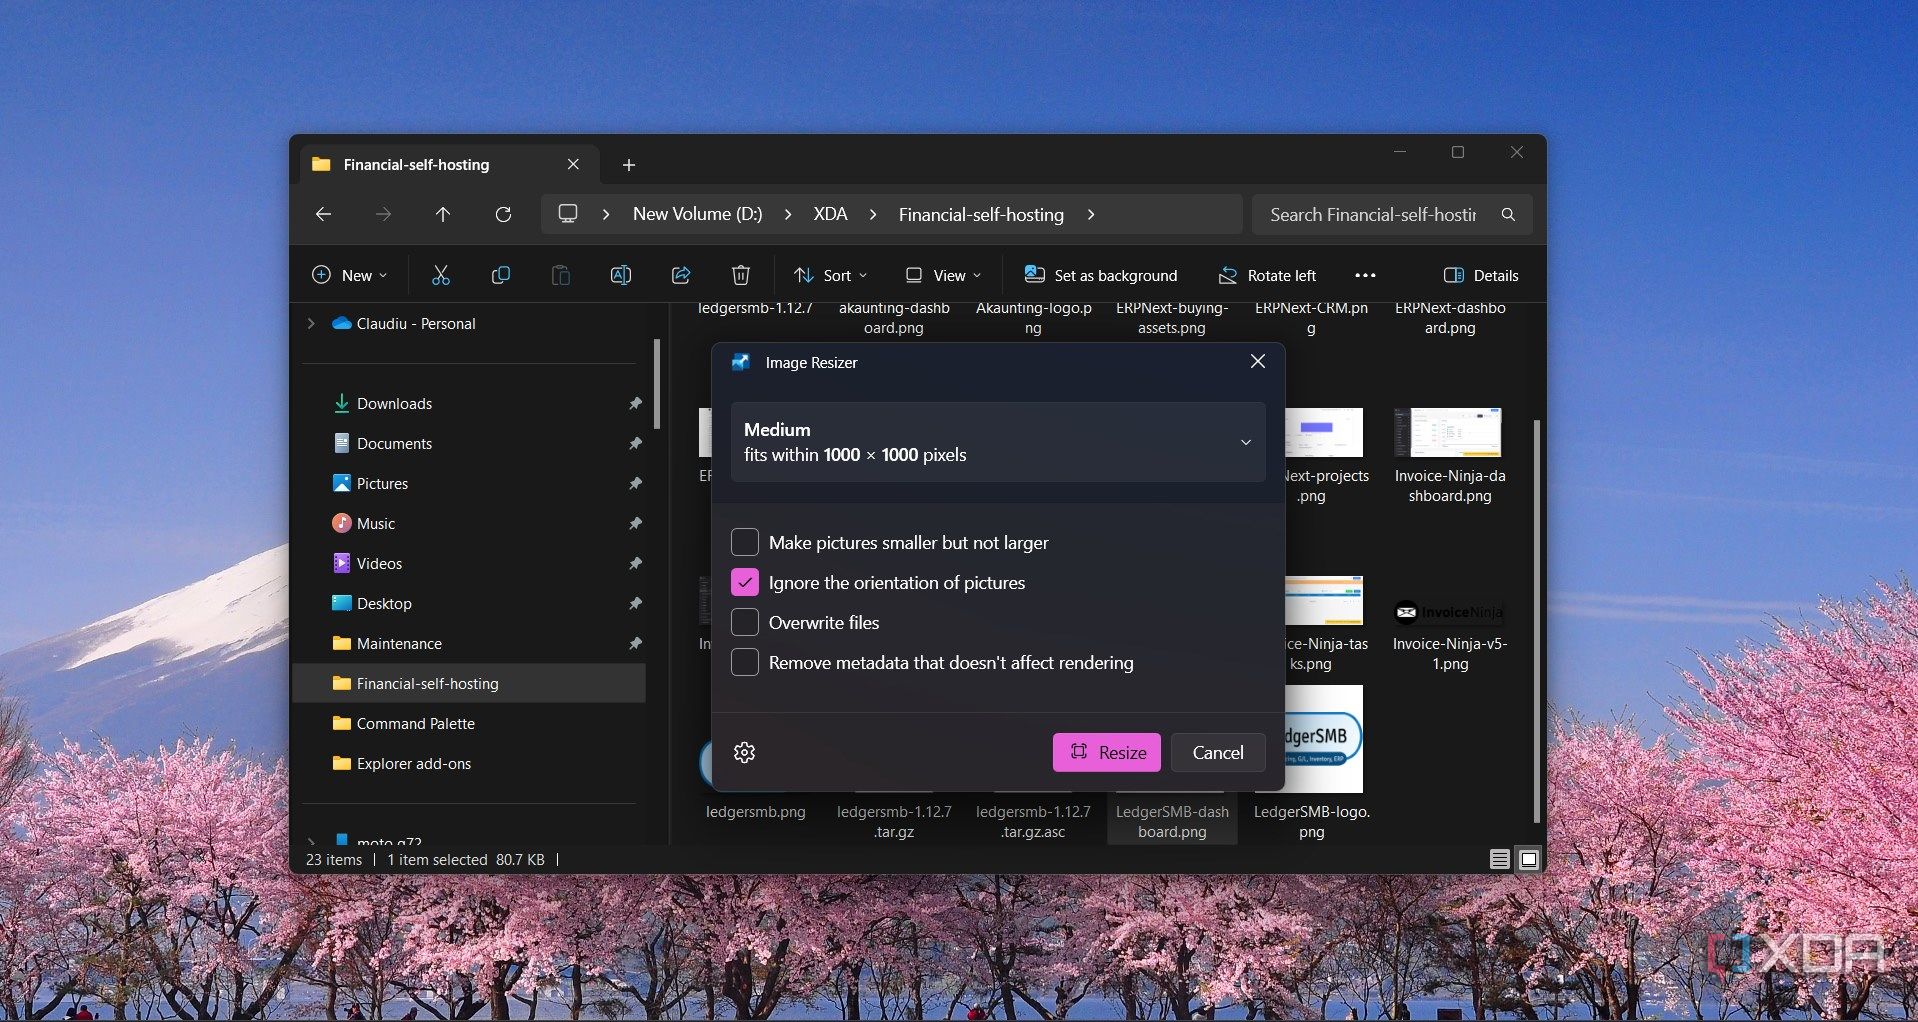Go up one folder level arrow
The width and height of the screenshot is (1918, 1022).
click(x=443, y=214)
